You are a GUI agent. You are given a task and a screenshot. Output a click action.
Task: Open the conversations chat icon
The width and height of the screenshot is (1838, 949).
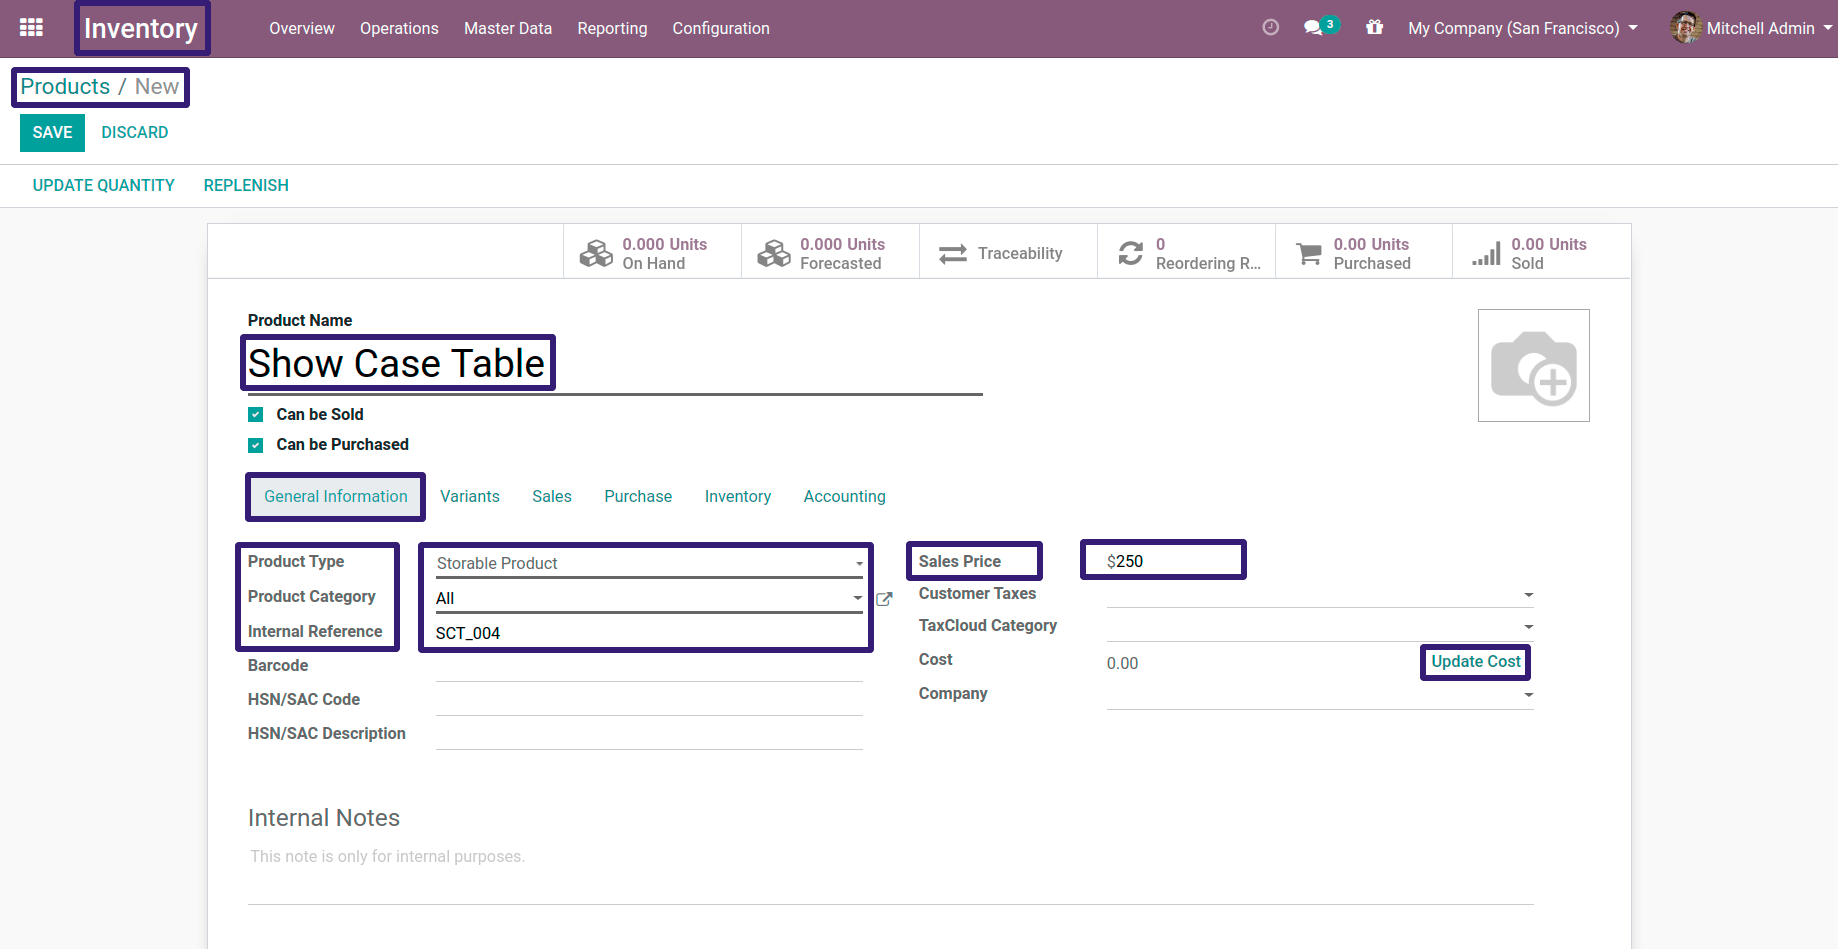pos(1313,28)
